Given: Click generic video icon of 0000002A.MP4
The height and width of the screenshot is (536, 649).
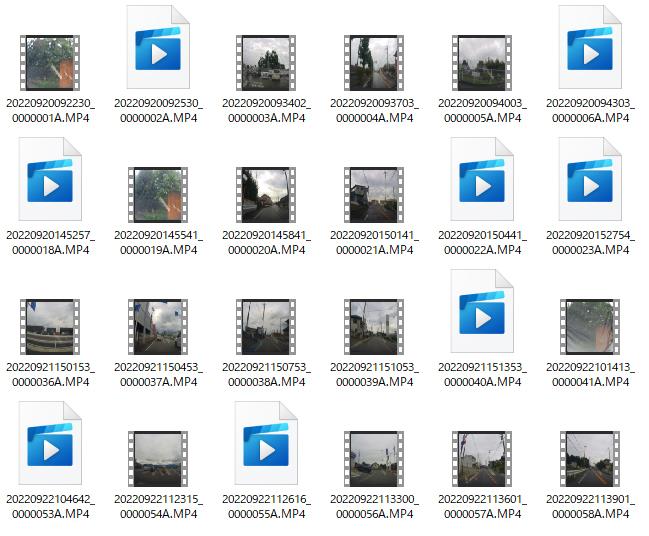Looking at the screenshot, I should coord(158,47).
